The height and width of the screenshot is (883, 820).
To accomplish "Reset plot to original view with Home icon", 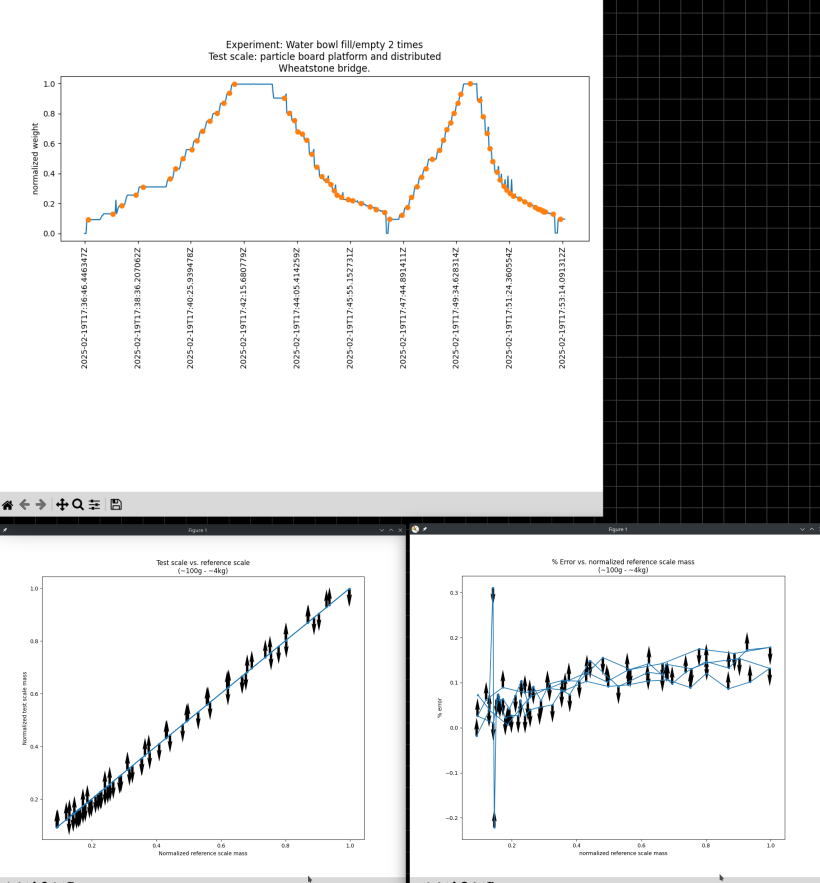I will point(8,505).
